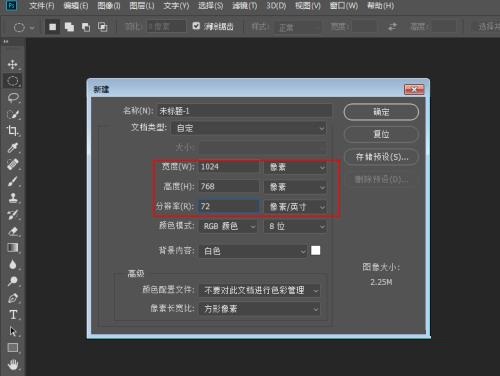Choose Subtract from selection mode icon
The image size is (500, 376).
(x=86, y=27)
